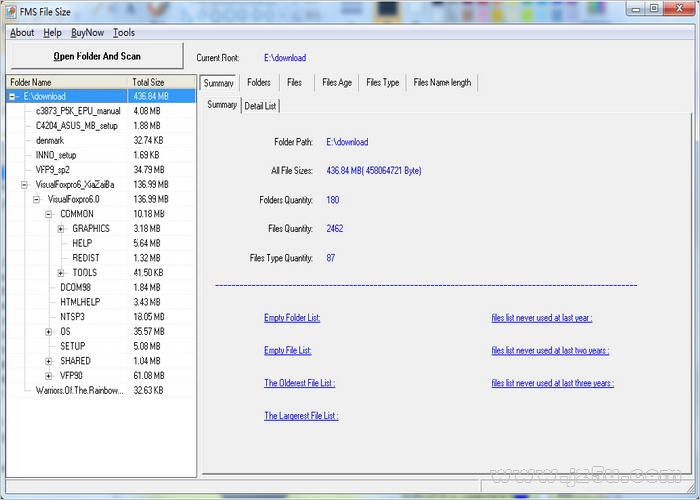This screenshot has width=700, height=500.
Task: Click the 34.79 MB size of VFP9_sp2
Action: tap(149, 170)
